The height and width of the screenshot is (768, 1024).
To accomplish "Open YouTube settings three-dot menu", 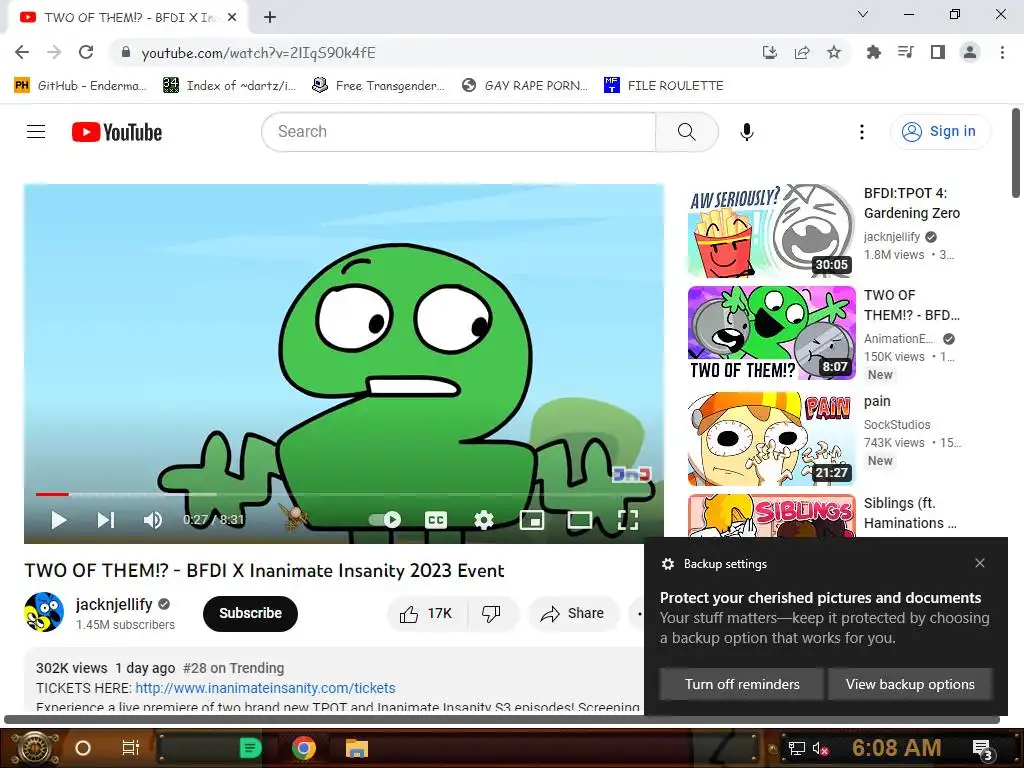I will click(x=862, y=132).
